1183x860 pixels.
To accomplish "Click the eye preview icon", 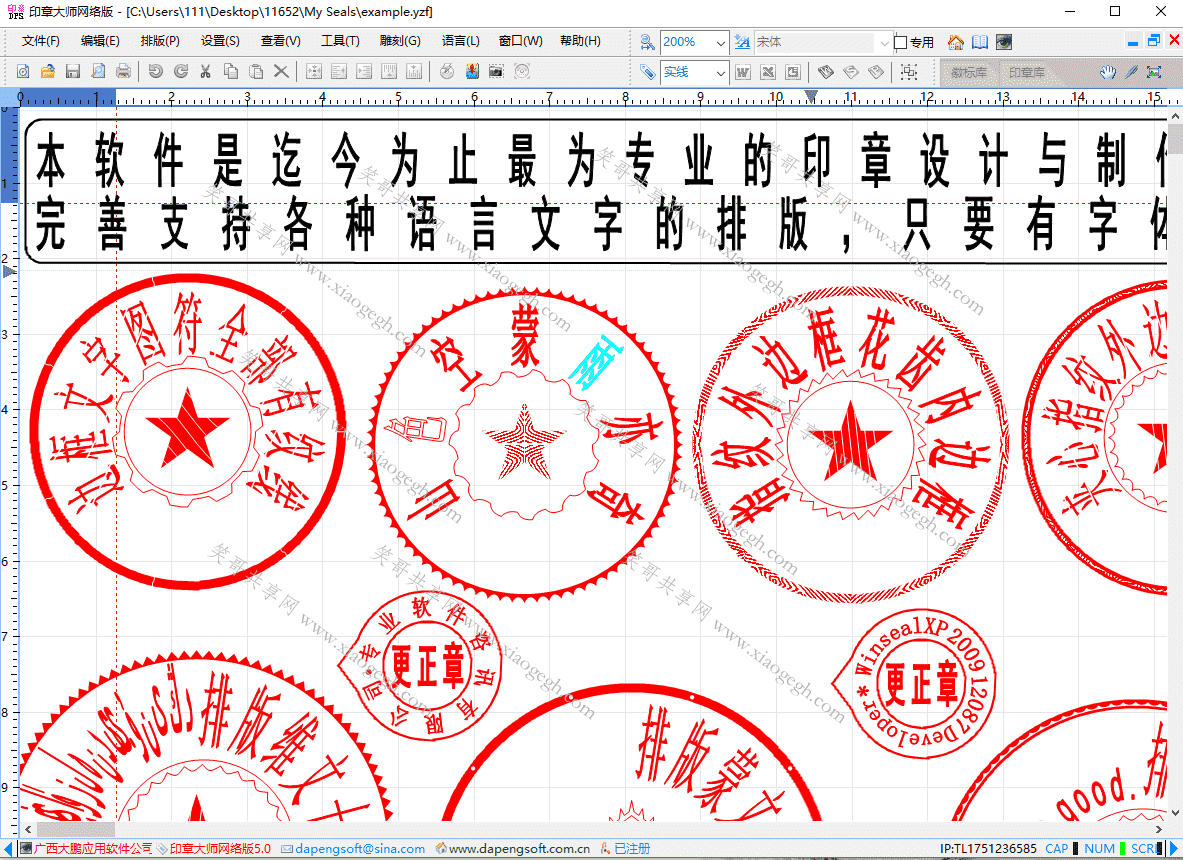I will point(1003,42).
